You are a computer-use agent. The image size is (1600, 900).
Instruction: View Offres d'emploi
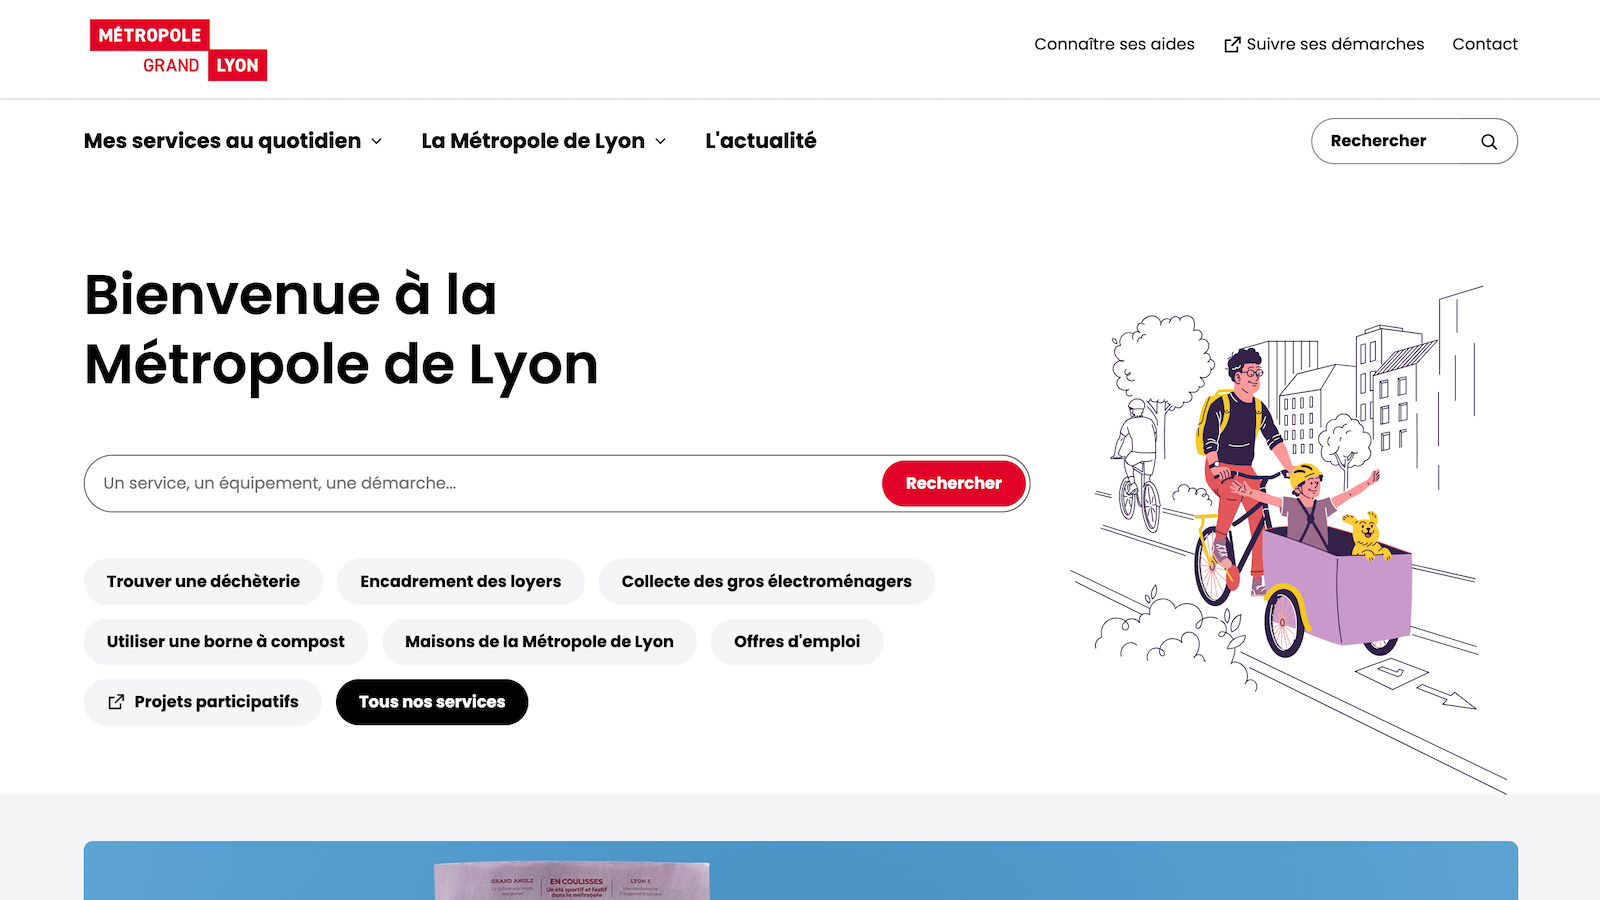pos(796,641)
